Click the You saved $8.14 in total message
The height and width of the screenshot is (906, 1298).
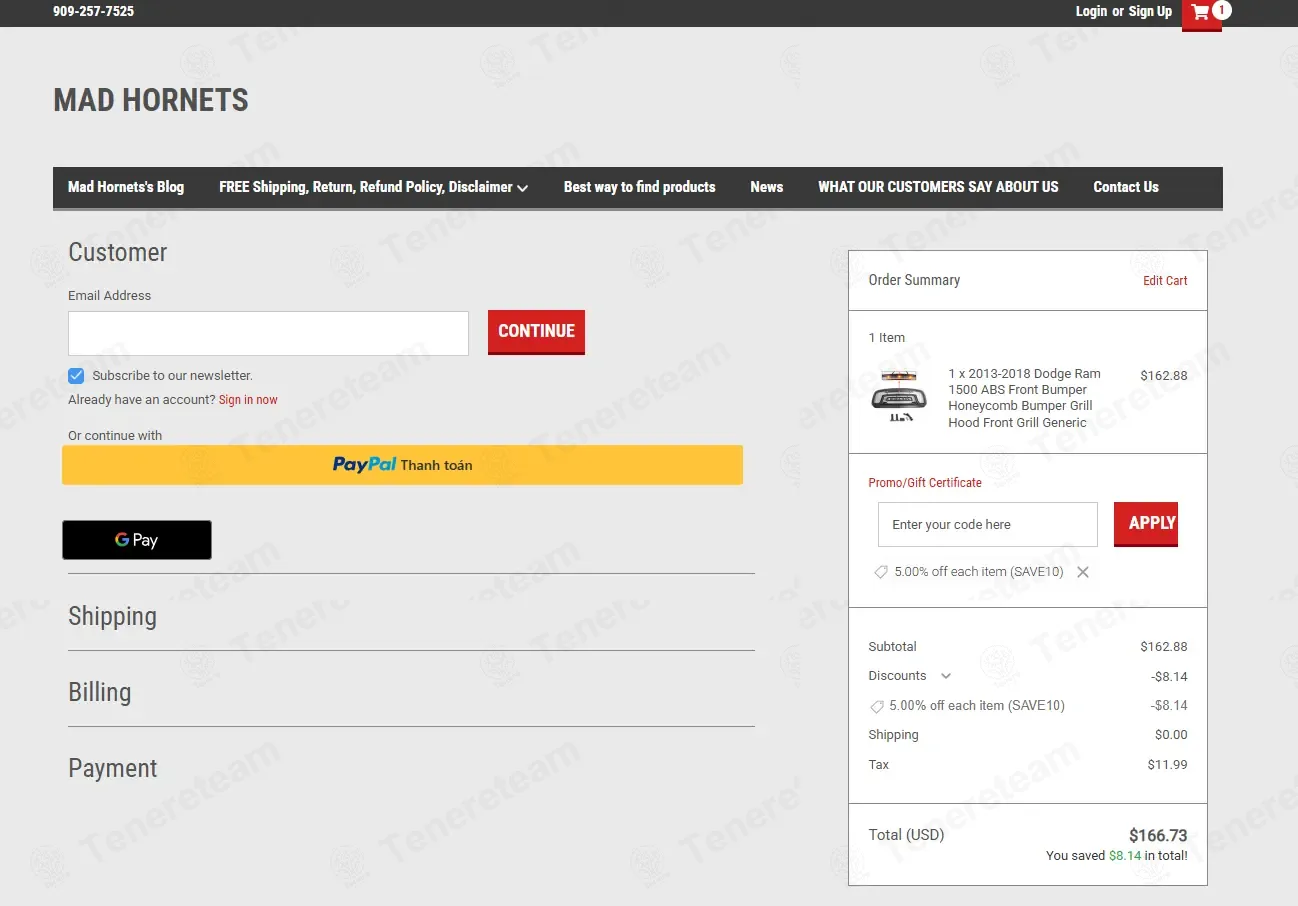[x=1117, y=856]
